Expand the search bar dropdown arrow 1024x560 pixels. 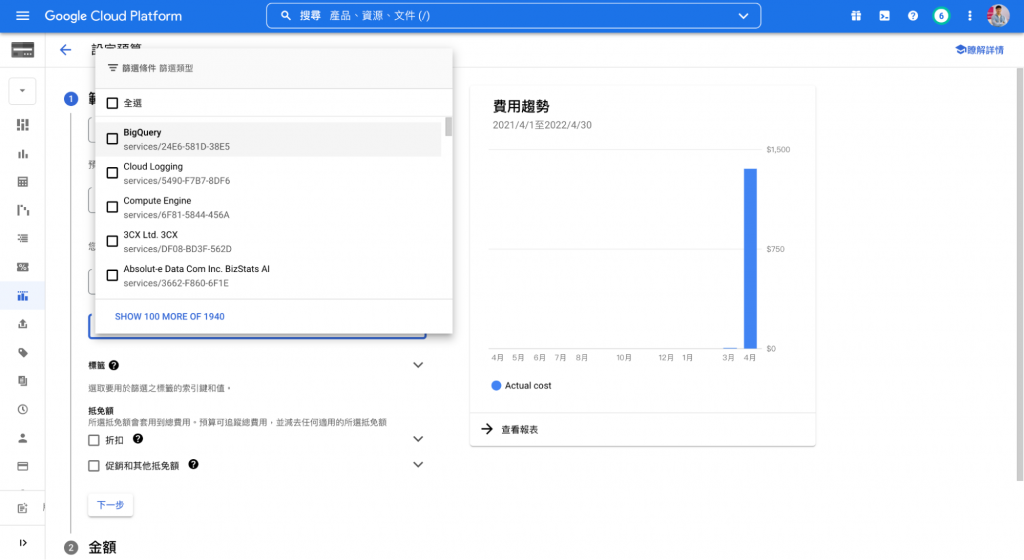[743, 16]
